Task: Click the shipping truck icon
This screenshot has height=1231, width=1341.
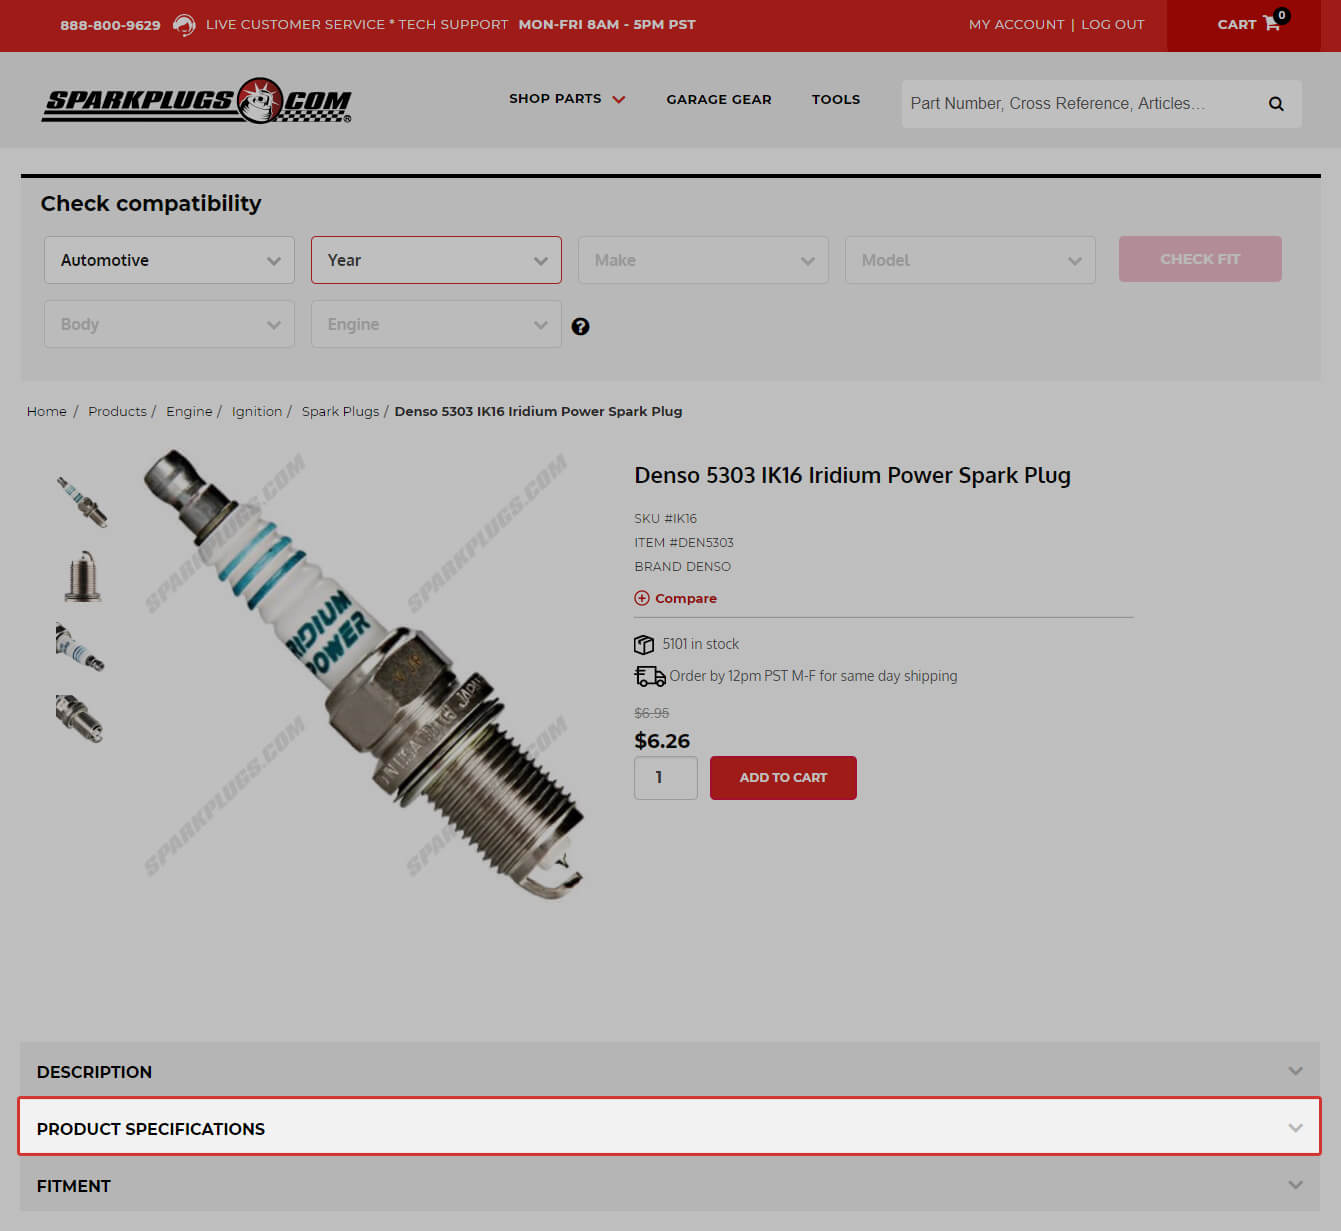Action: [x=650, y=677]
